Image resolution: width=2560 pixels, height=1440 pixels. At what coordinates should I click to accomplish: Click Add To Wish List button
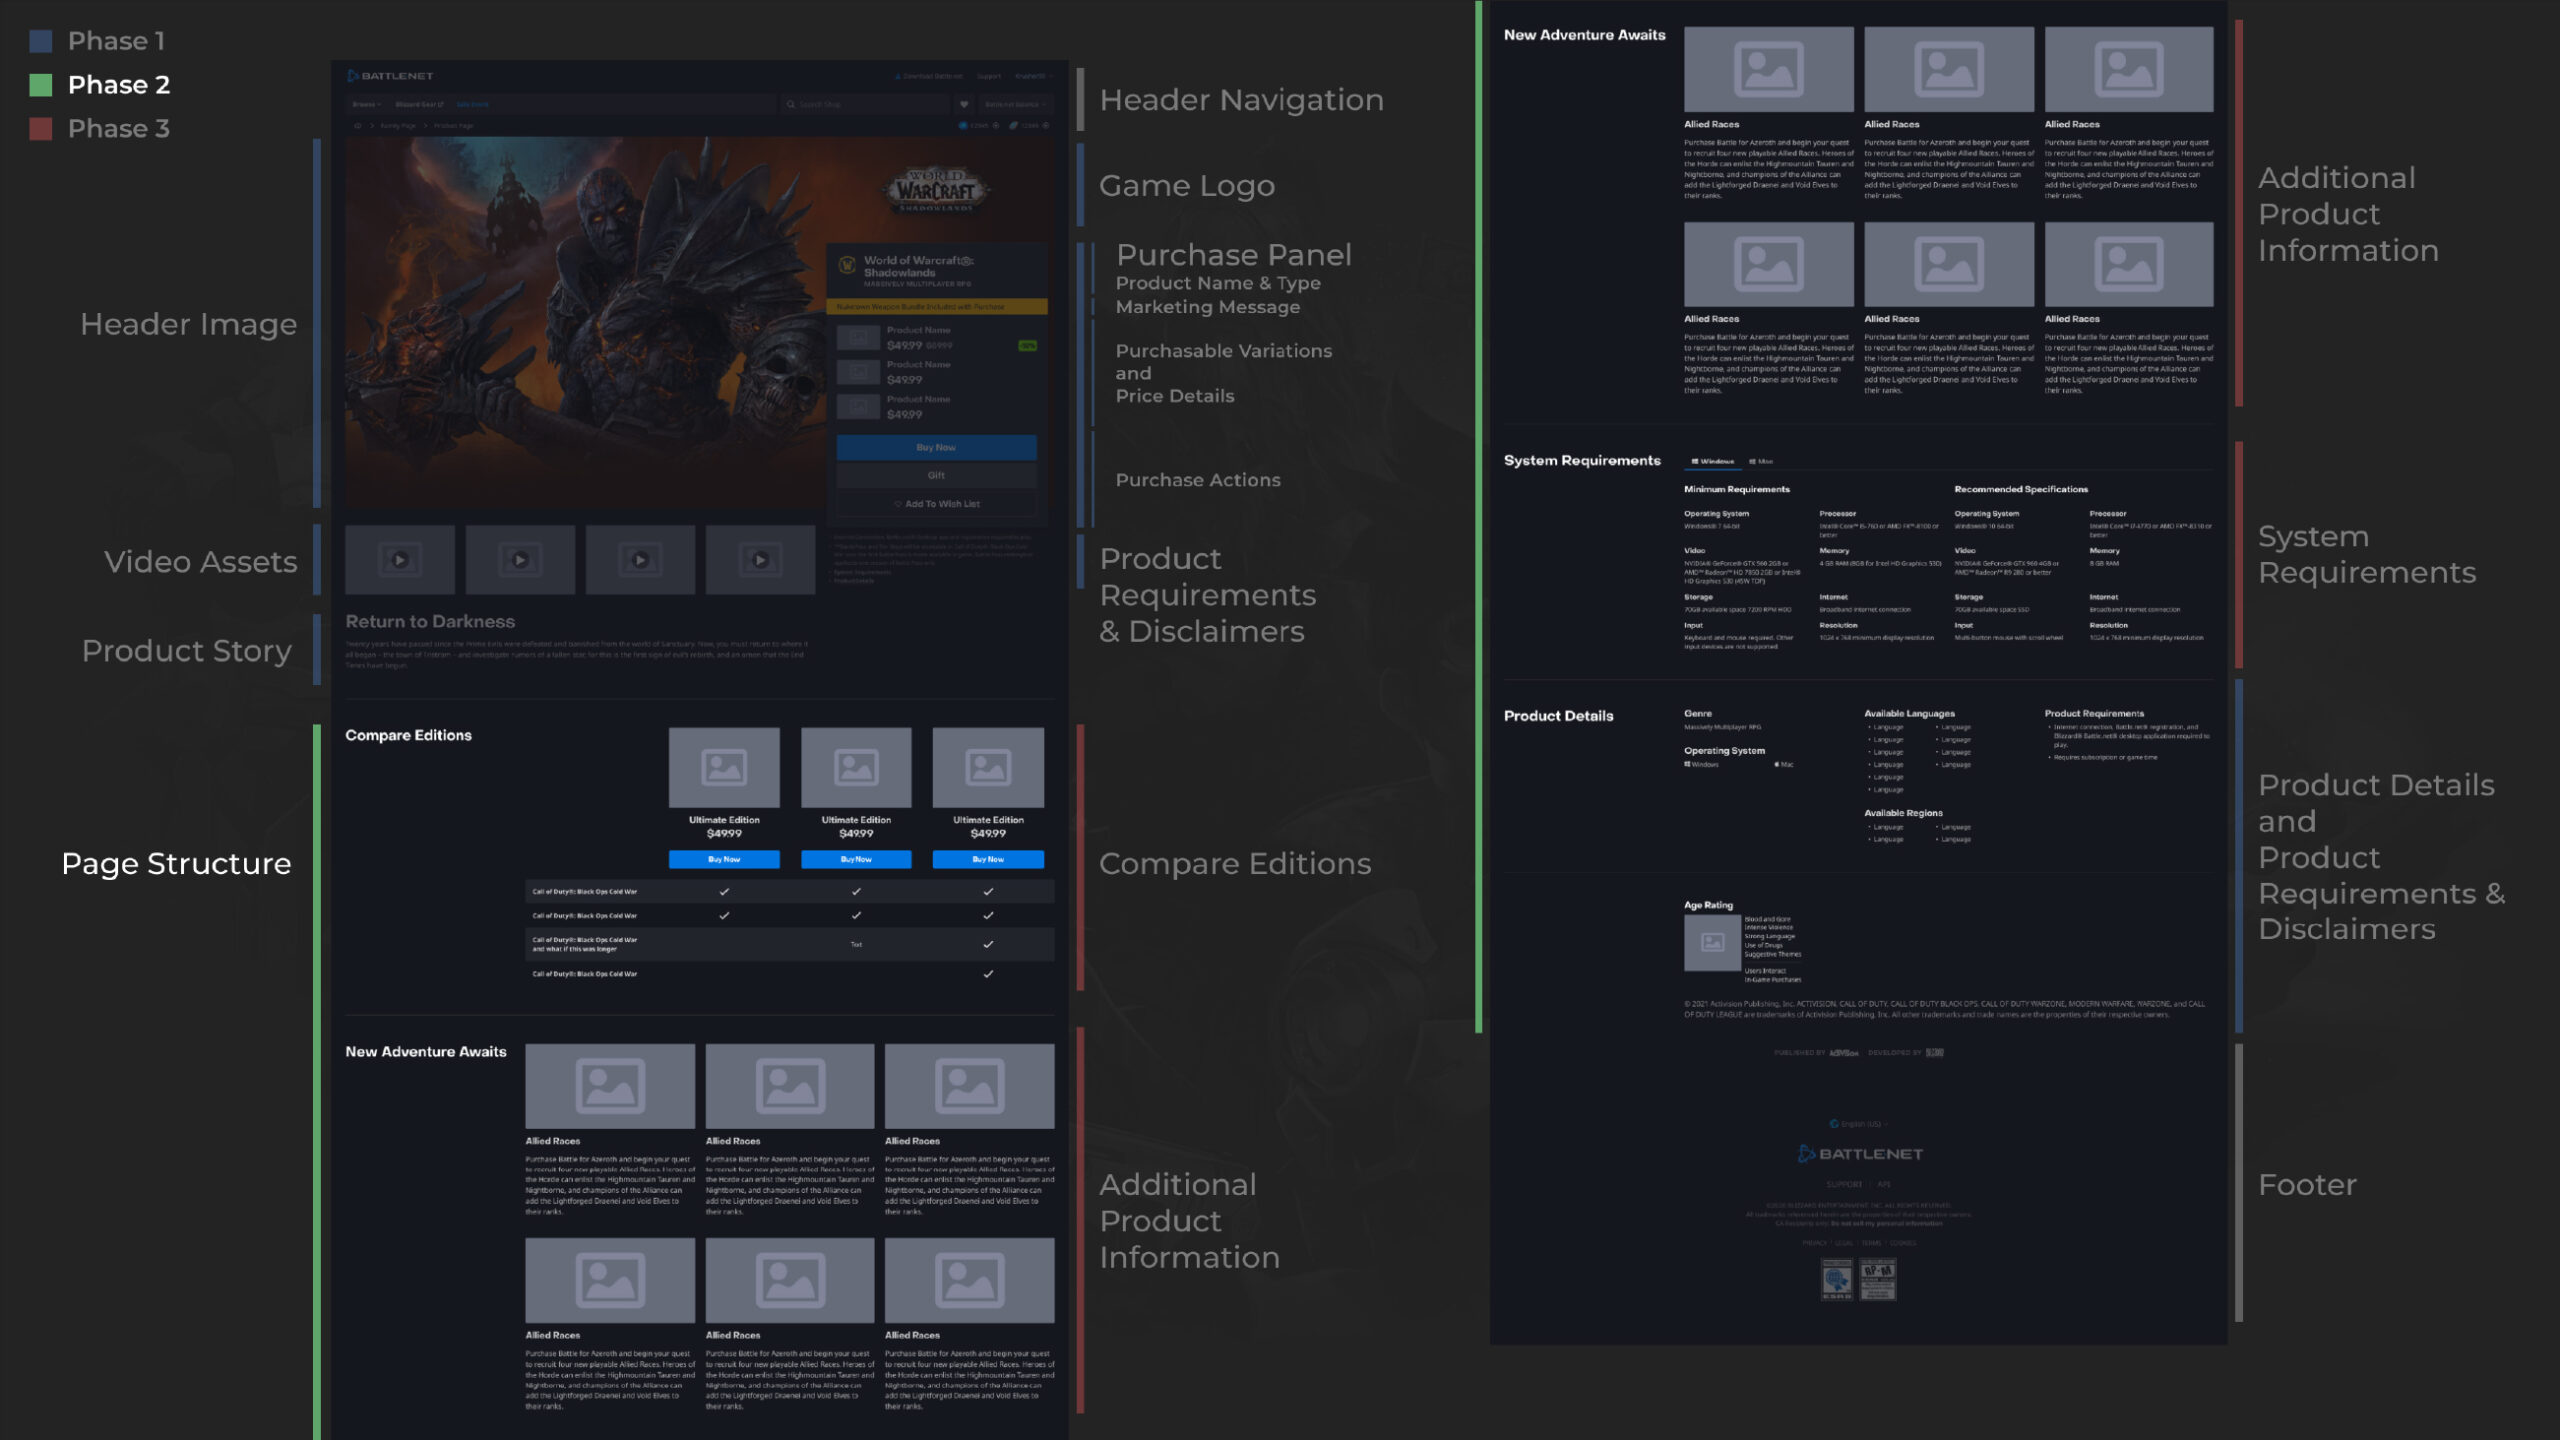pyautogui.click(x=936, y=504)
